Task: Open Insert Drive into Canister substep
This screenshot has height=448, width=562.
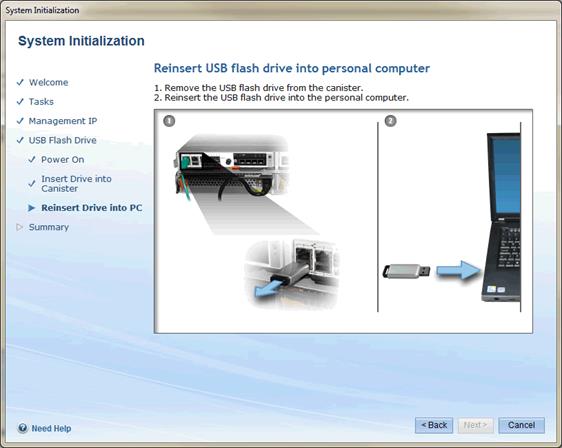Action: click(x=76, y=184)
